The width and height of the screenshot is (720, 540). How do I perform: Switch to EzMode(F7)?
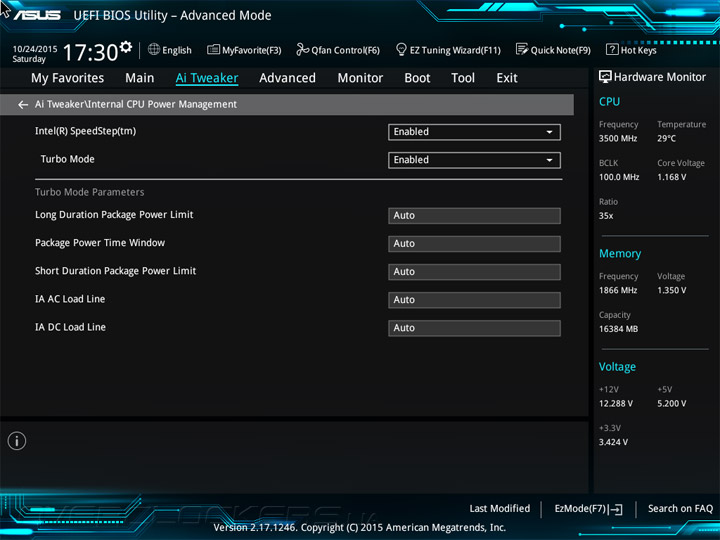588,509
